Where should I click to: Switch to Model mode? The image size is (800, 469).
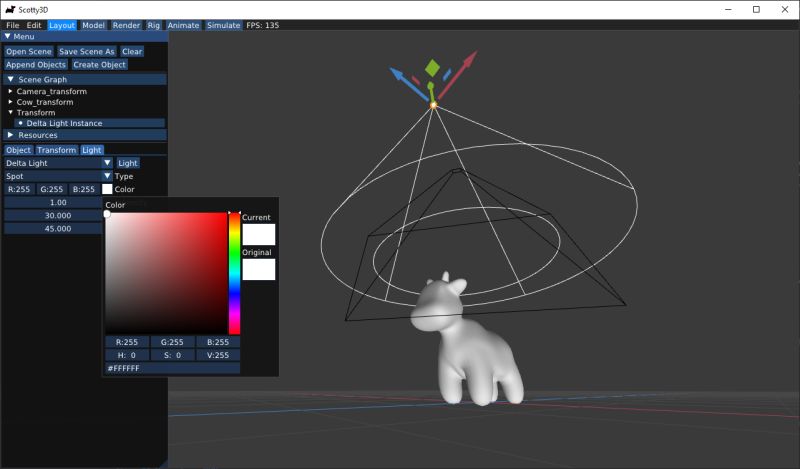[93, 25]
